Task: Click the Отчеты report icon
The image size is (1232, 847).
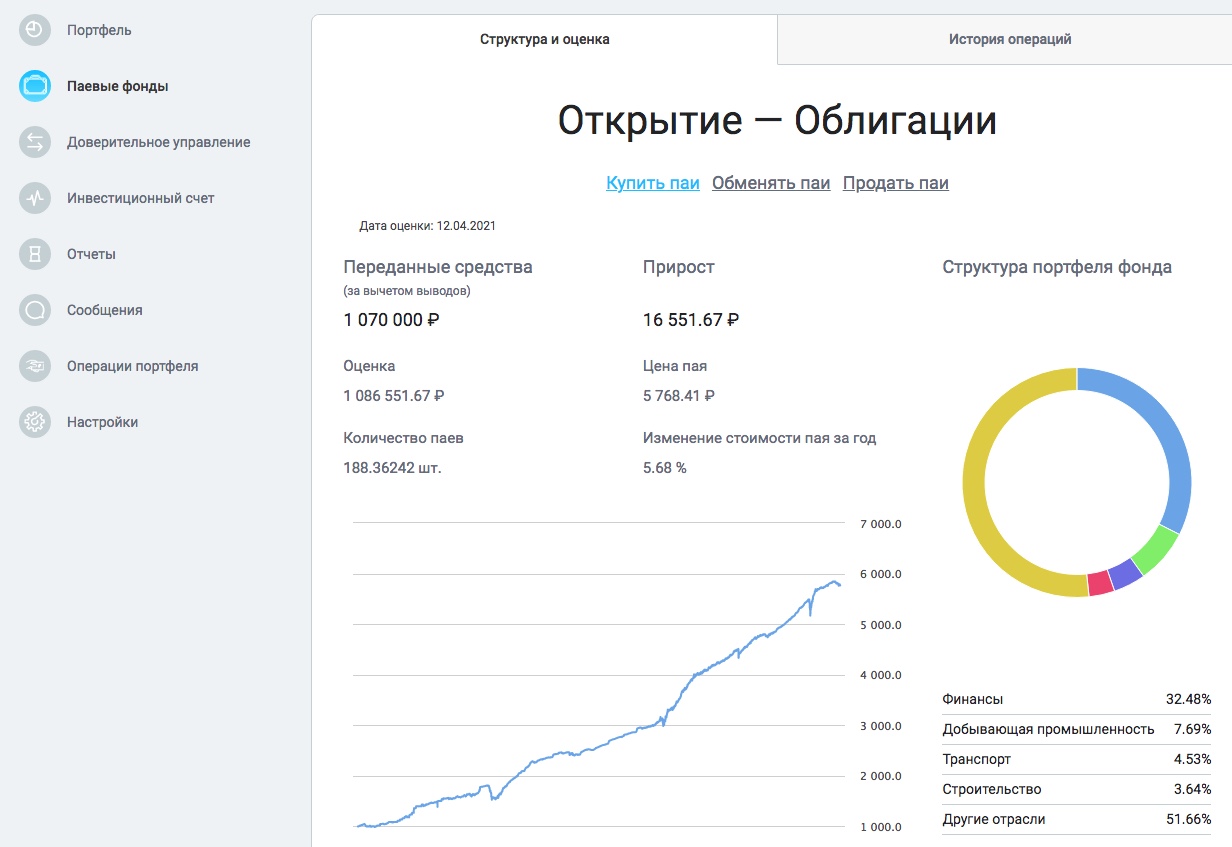Action: pos(35,254)
